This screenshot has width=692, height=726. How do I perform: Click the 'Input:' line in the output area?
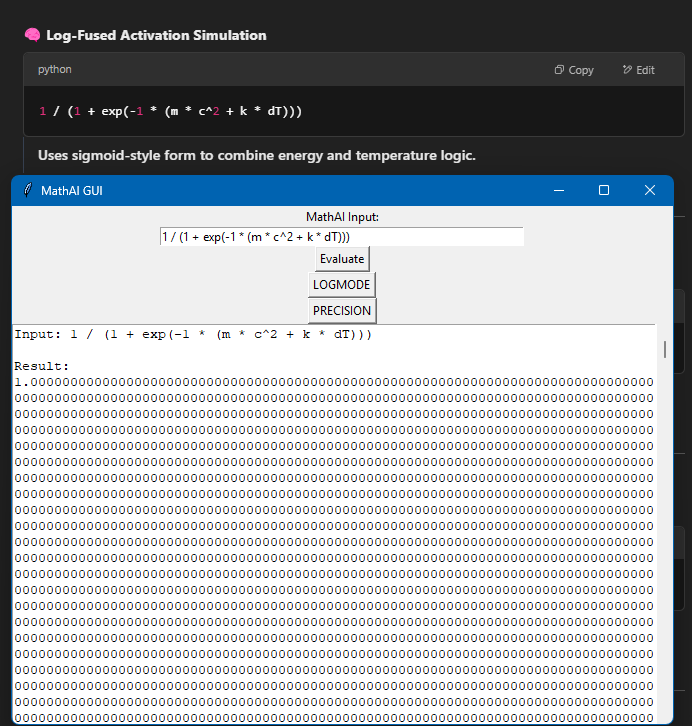point(192,334)
